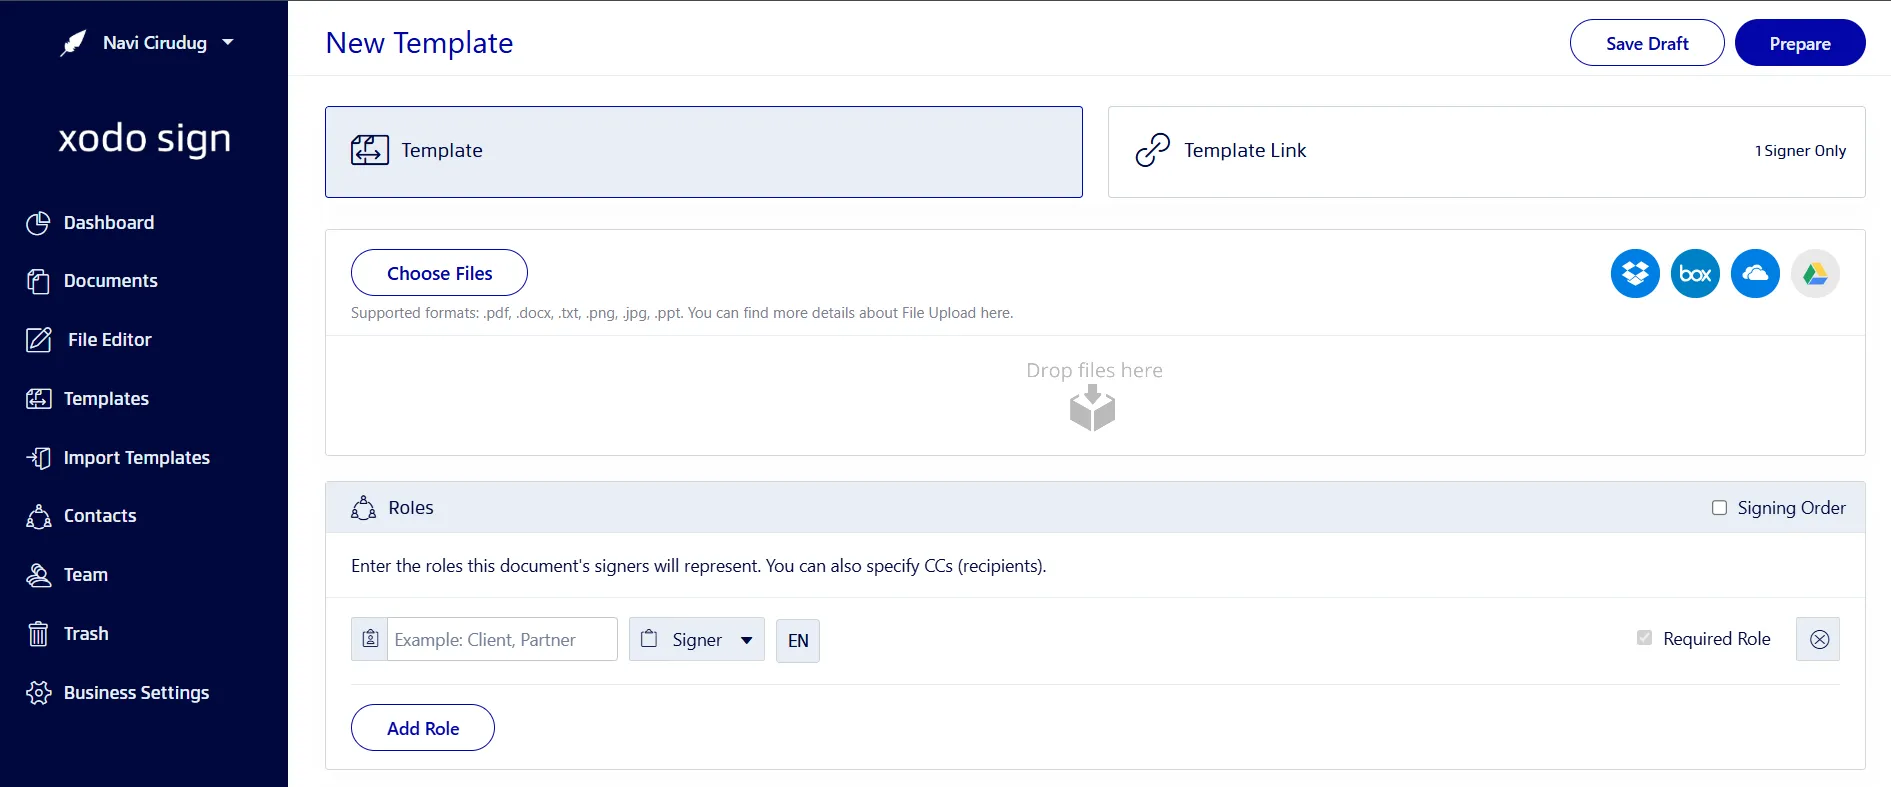Click the Template card icon
The width and height of the screenshot is (1891, 787).
click(x=370, y=150)
